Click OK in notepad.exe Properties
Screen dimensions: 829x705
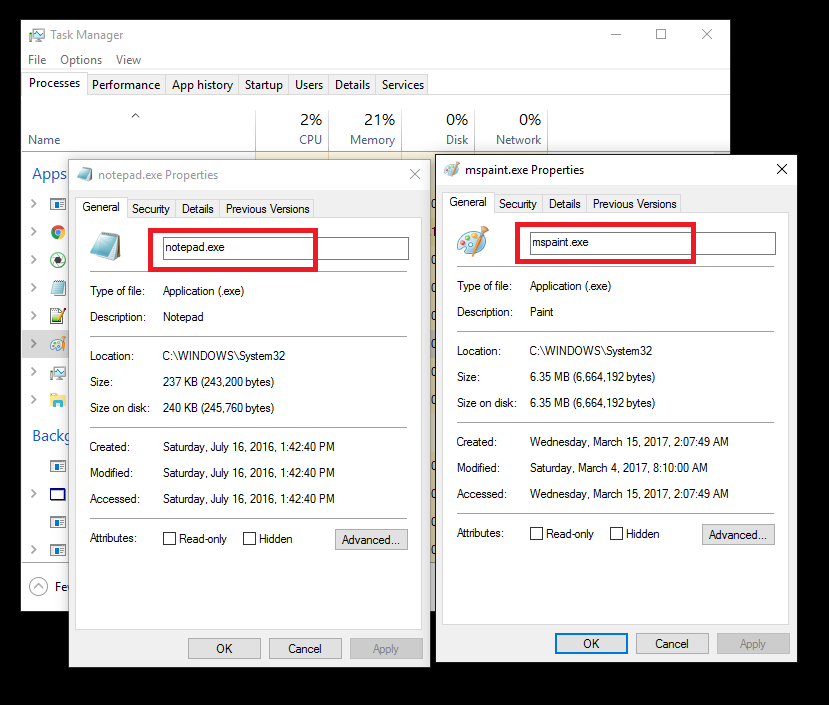pyautogui.click(x=224, y=648)
